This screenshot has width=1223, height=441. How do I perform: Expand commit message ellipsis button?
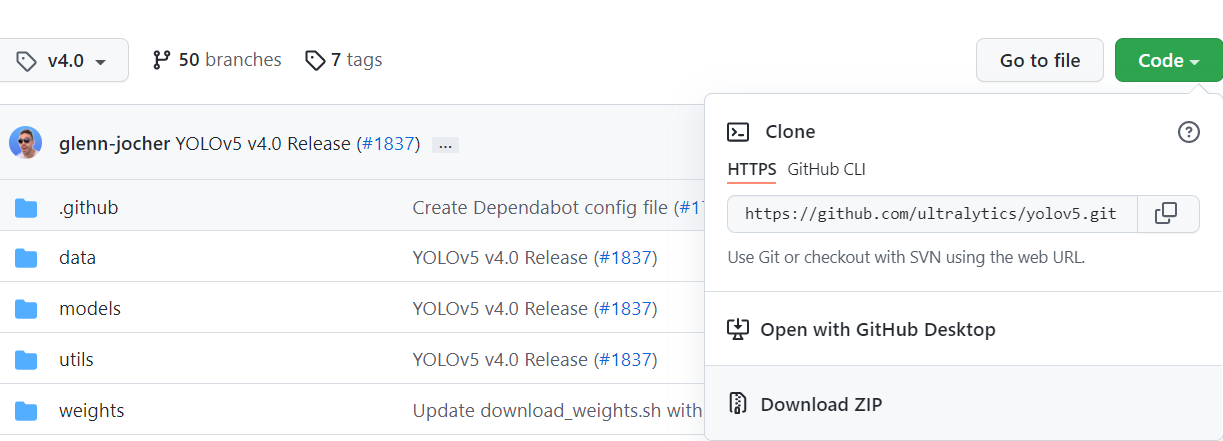445,145
